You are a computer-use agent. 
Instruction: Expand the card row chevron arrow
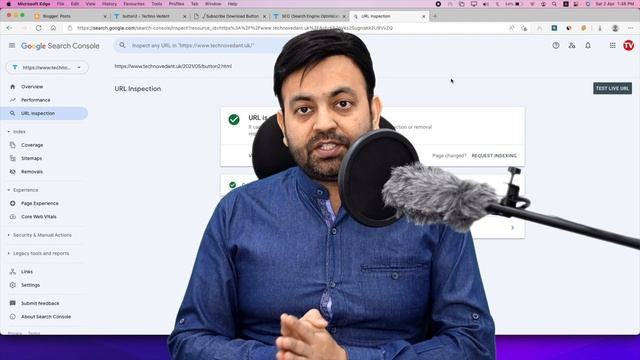click(513, 228)
